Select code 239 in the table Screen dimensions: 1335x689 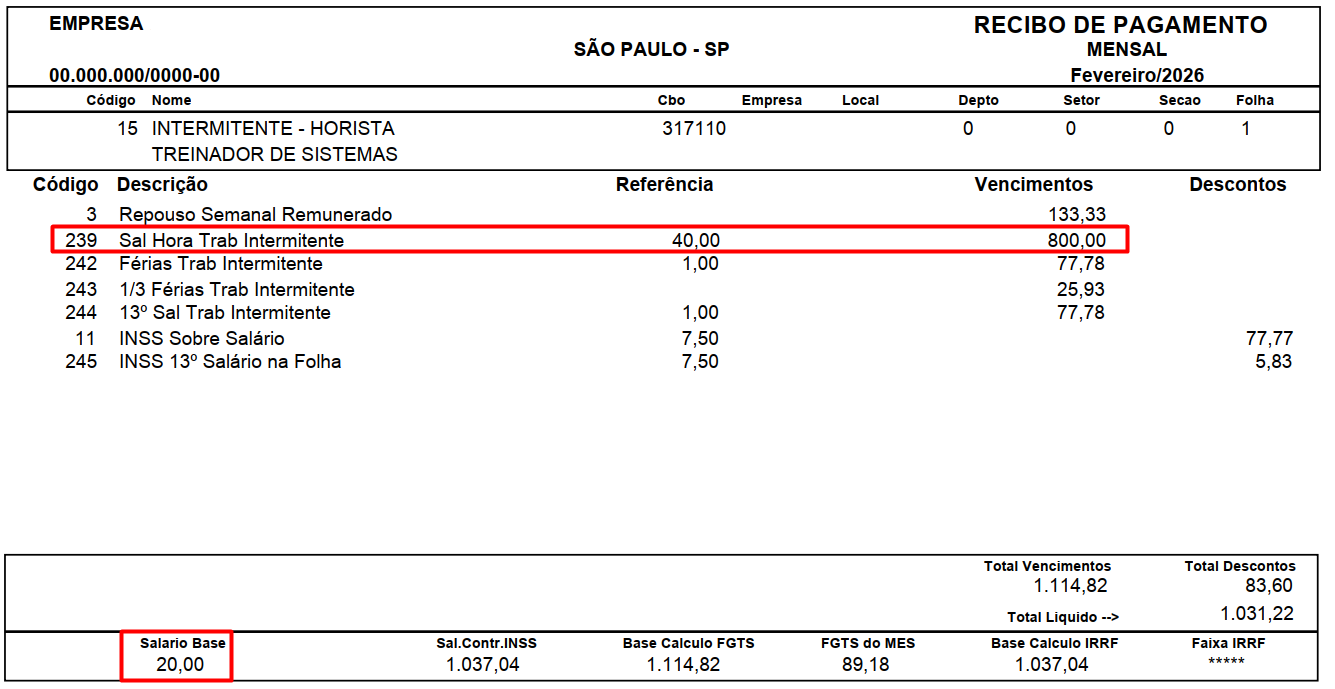point(81,241)
